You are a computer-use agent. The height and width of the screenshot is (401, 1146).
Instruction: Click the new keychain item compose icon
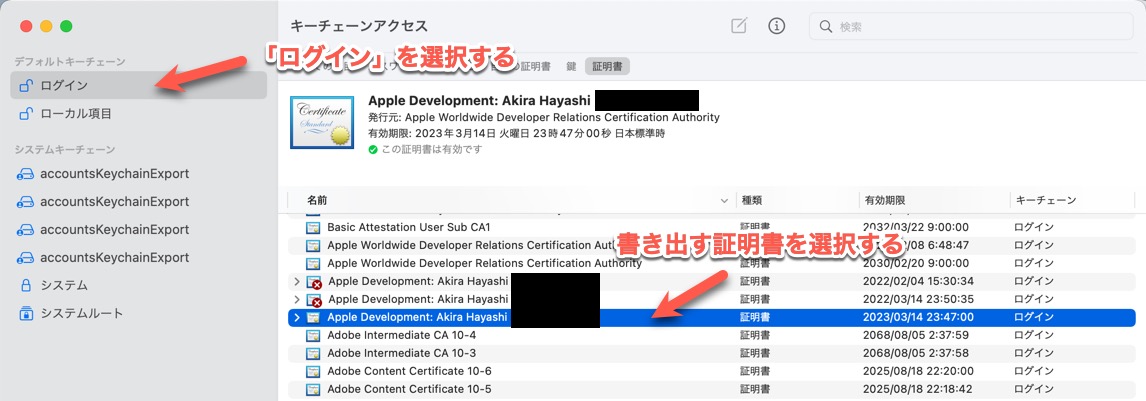739,26
